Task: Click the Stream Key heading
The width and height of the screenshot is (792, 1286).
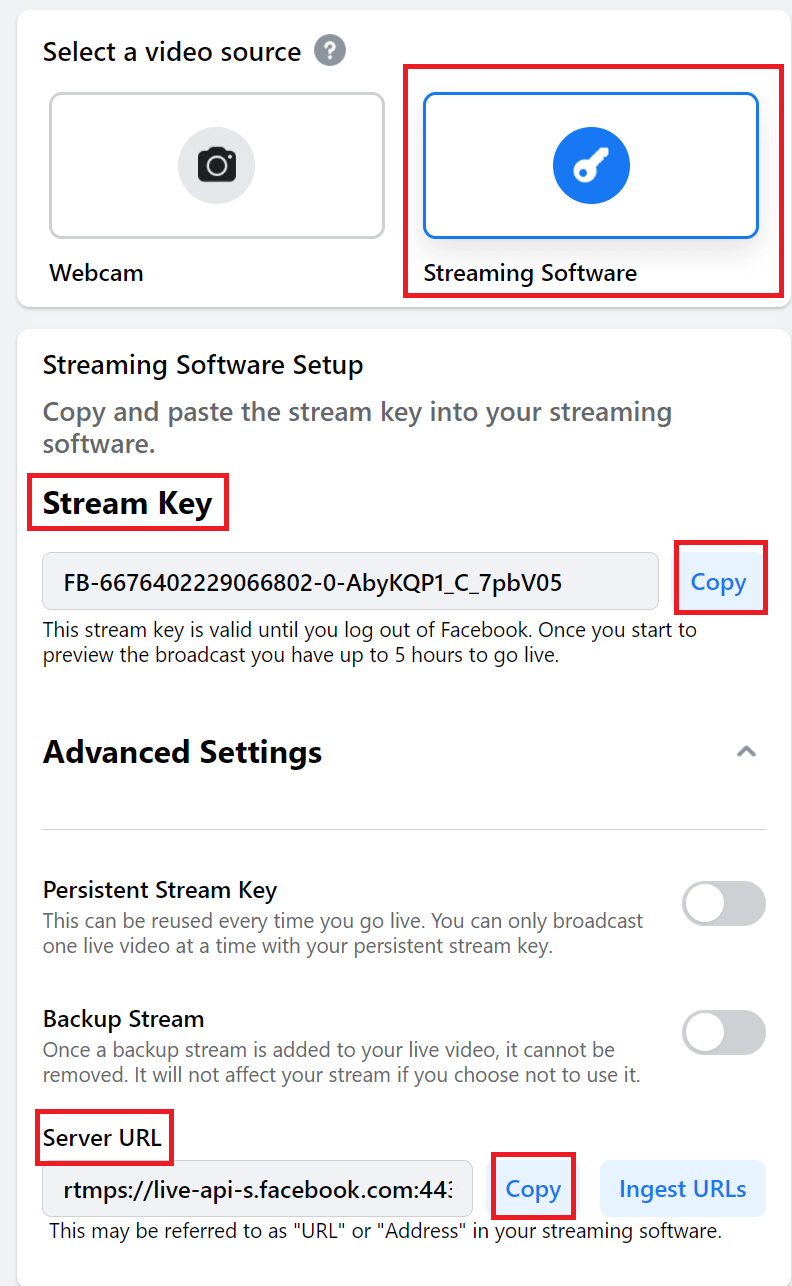Action: coord(127,503)
